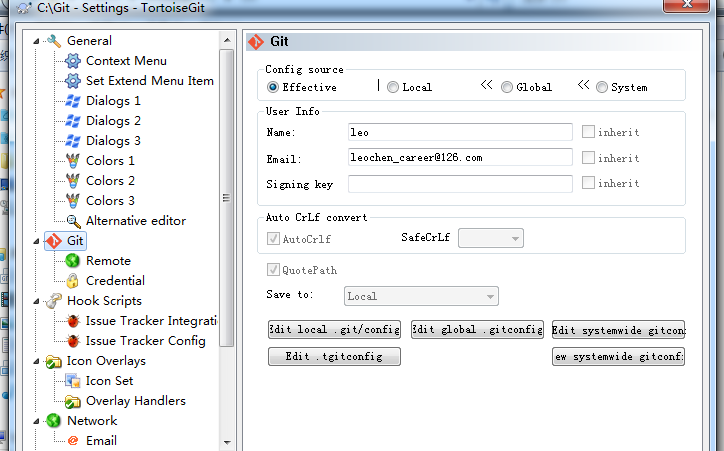Click Edit .tgitconfig button
The width and height of the screenshot is (724, 451).
pyautogui.click(x=334, y=356)
